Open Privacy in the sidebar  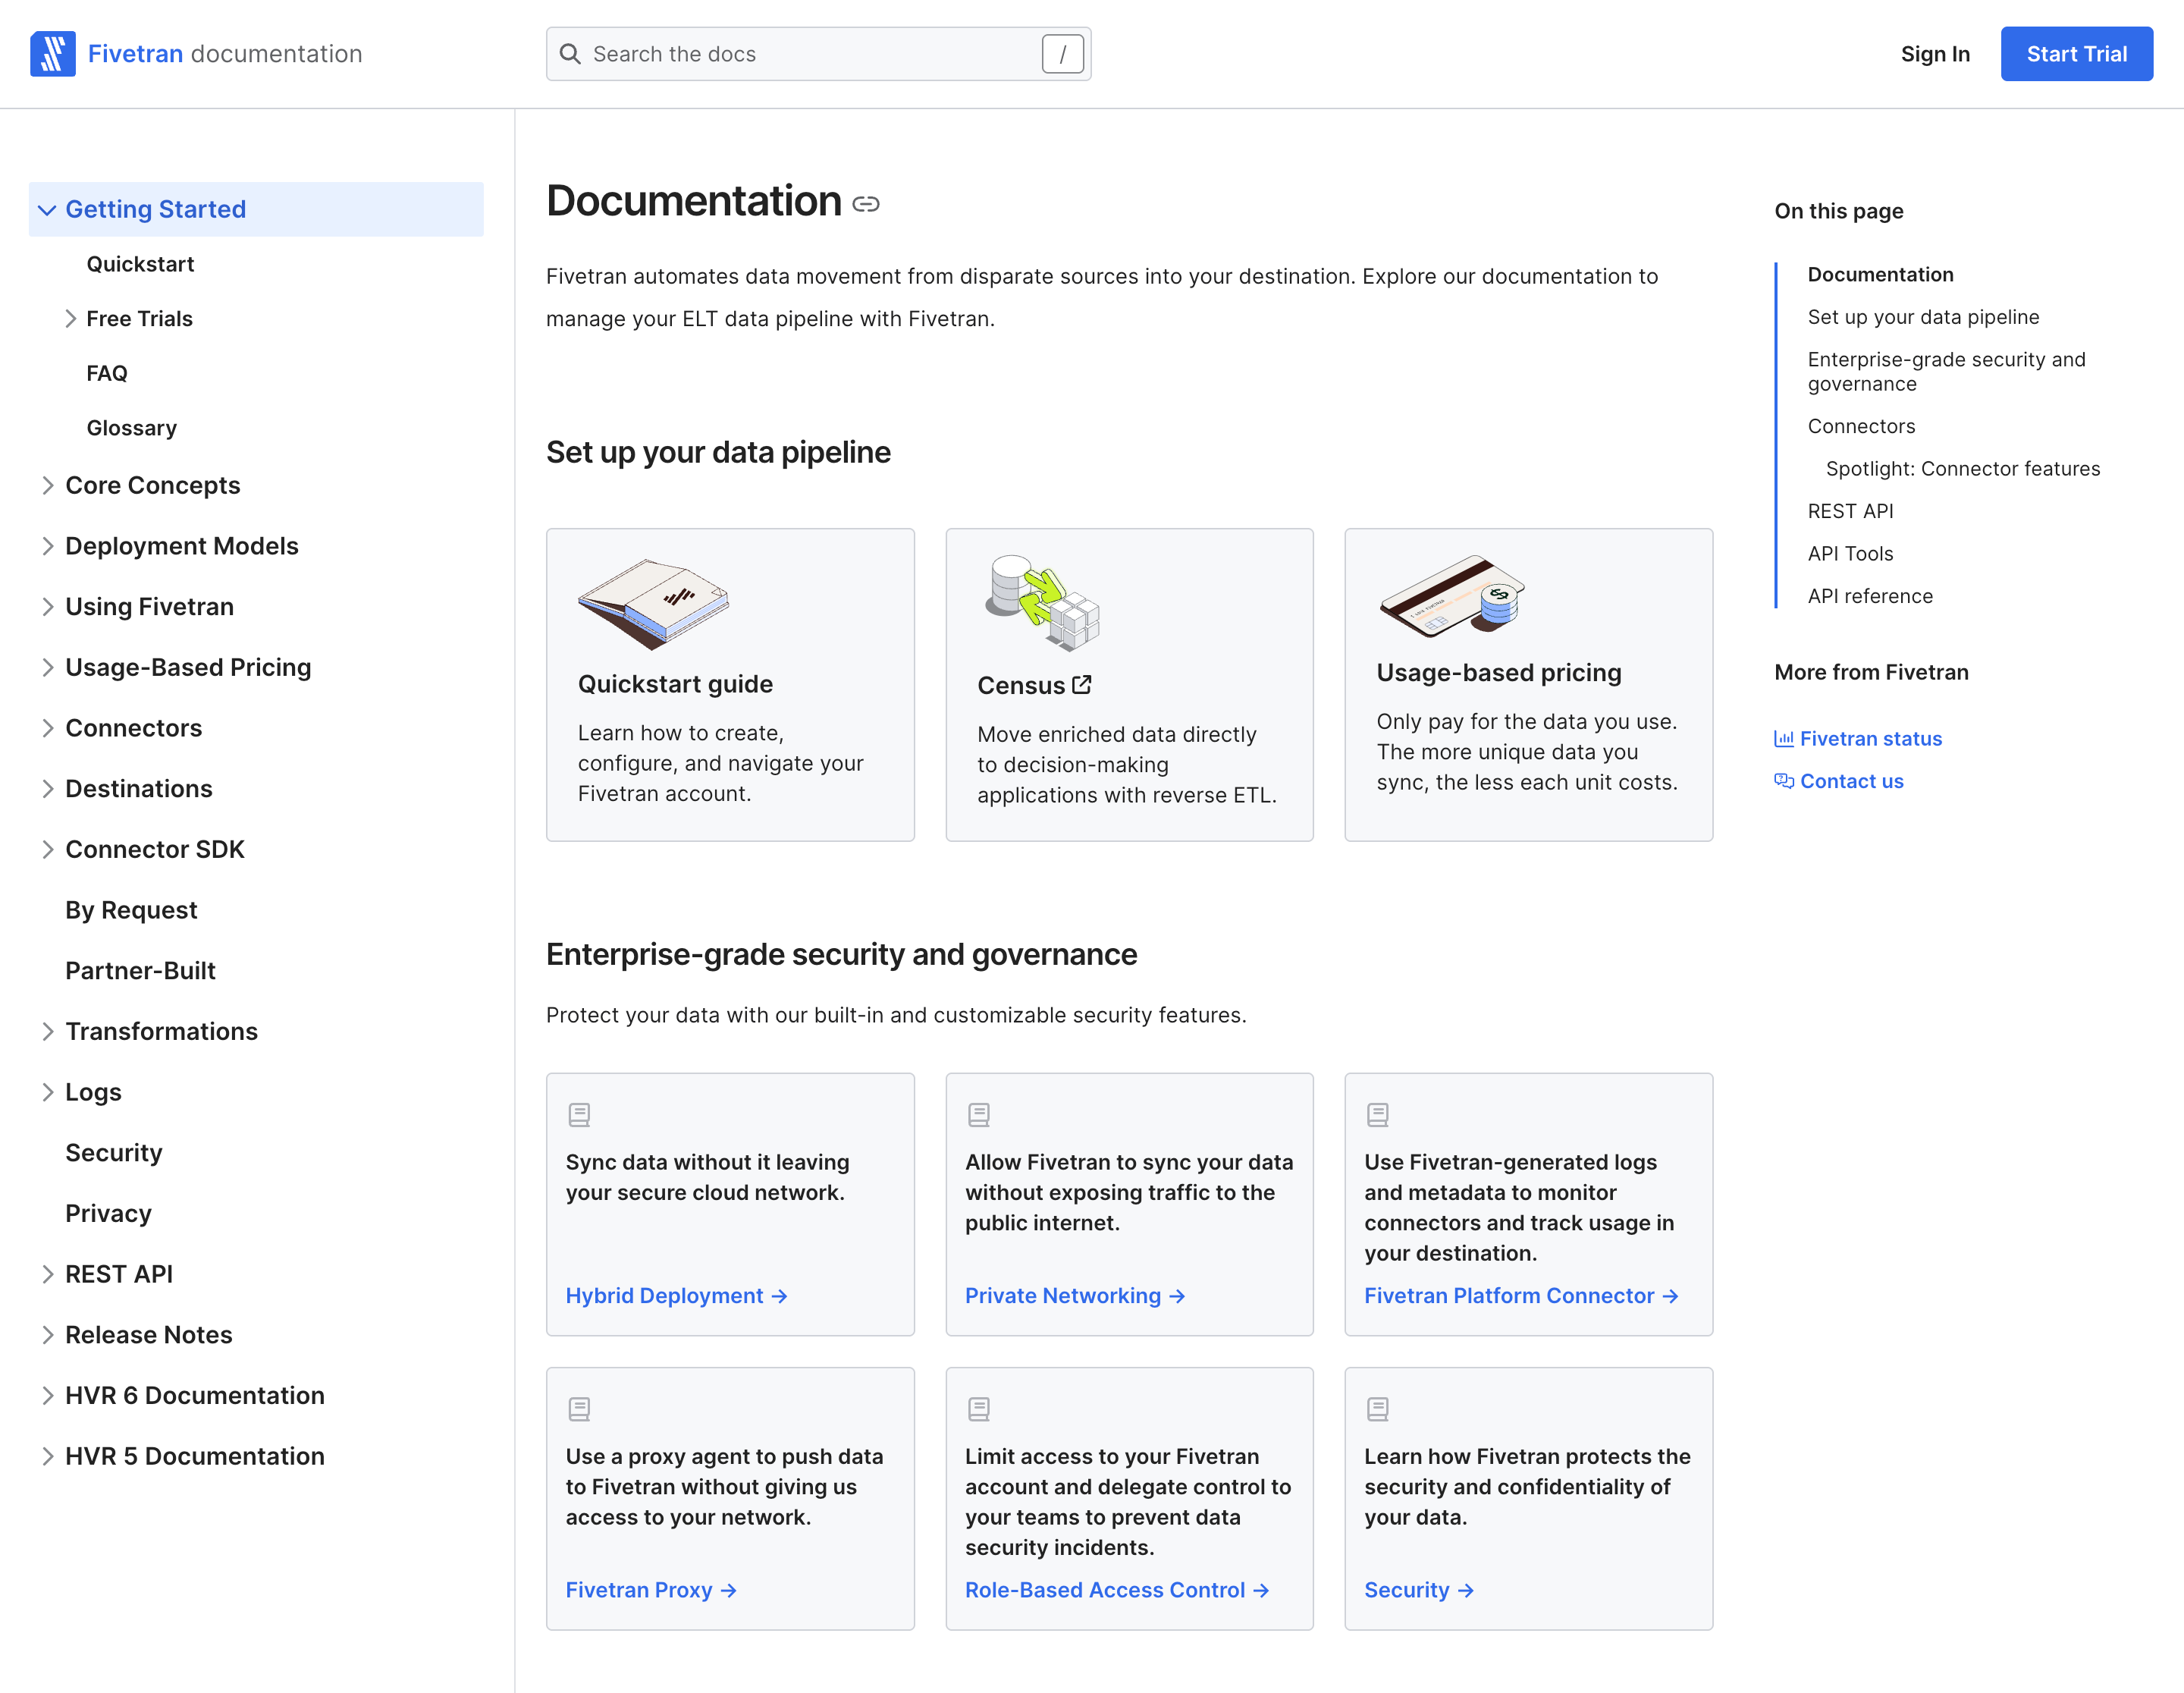click(x=108, y=1214)
